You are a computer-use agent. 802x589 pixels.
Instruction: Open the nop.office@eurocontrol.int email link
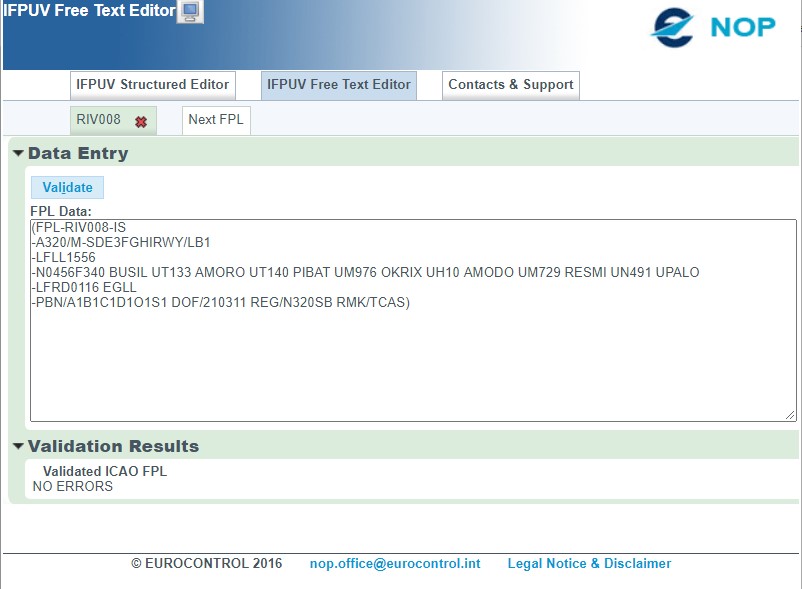tap(395, 563)
